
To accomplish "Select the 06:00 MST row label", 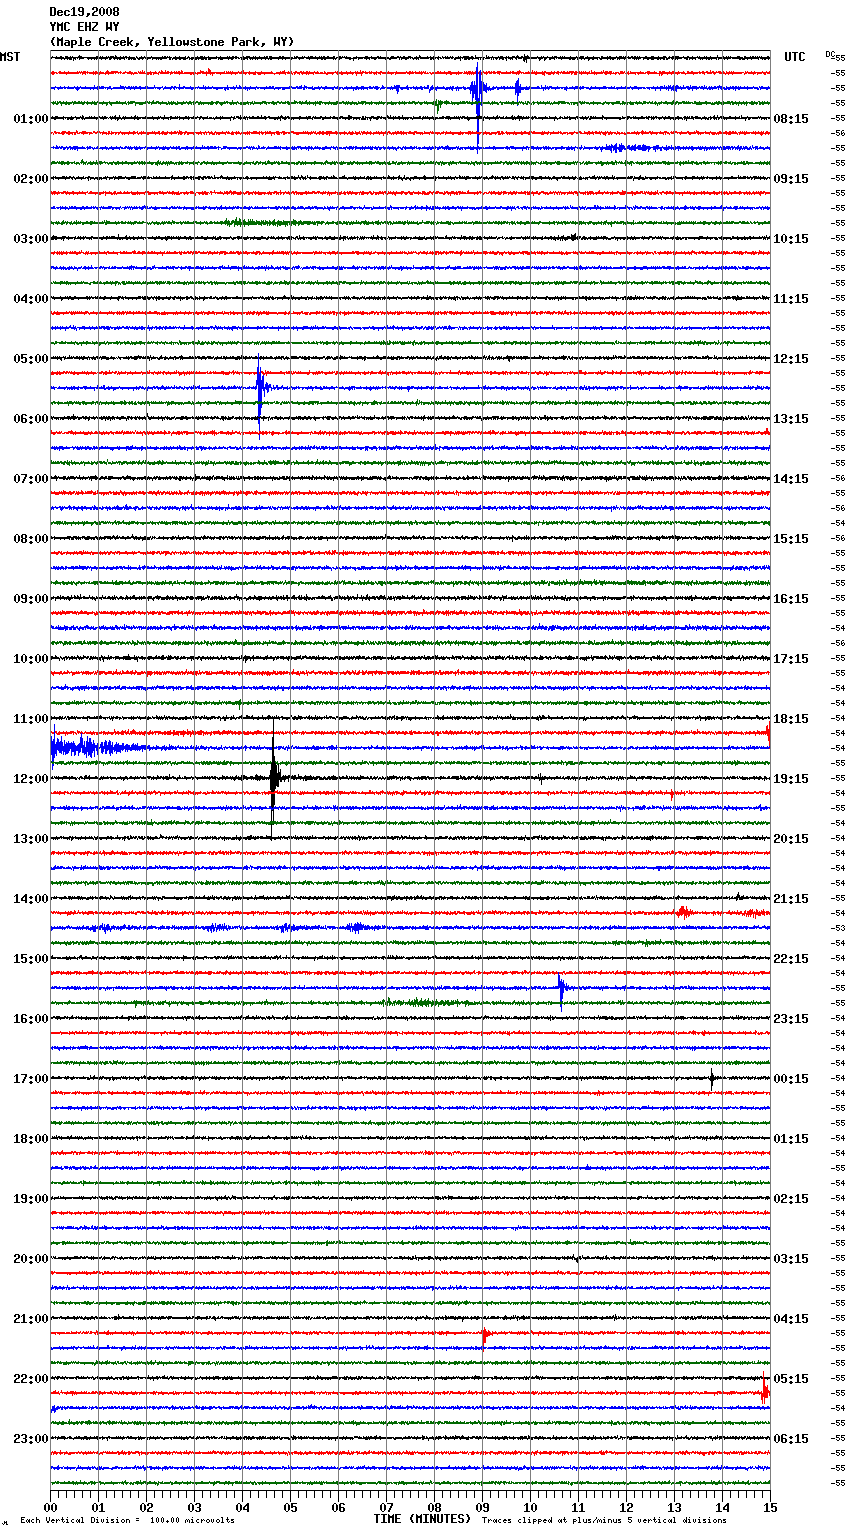I will [31, 419].
